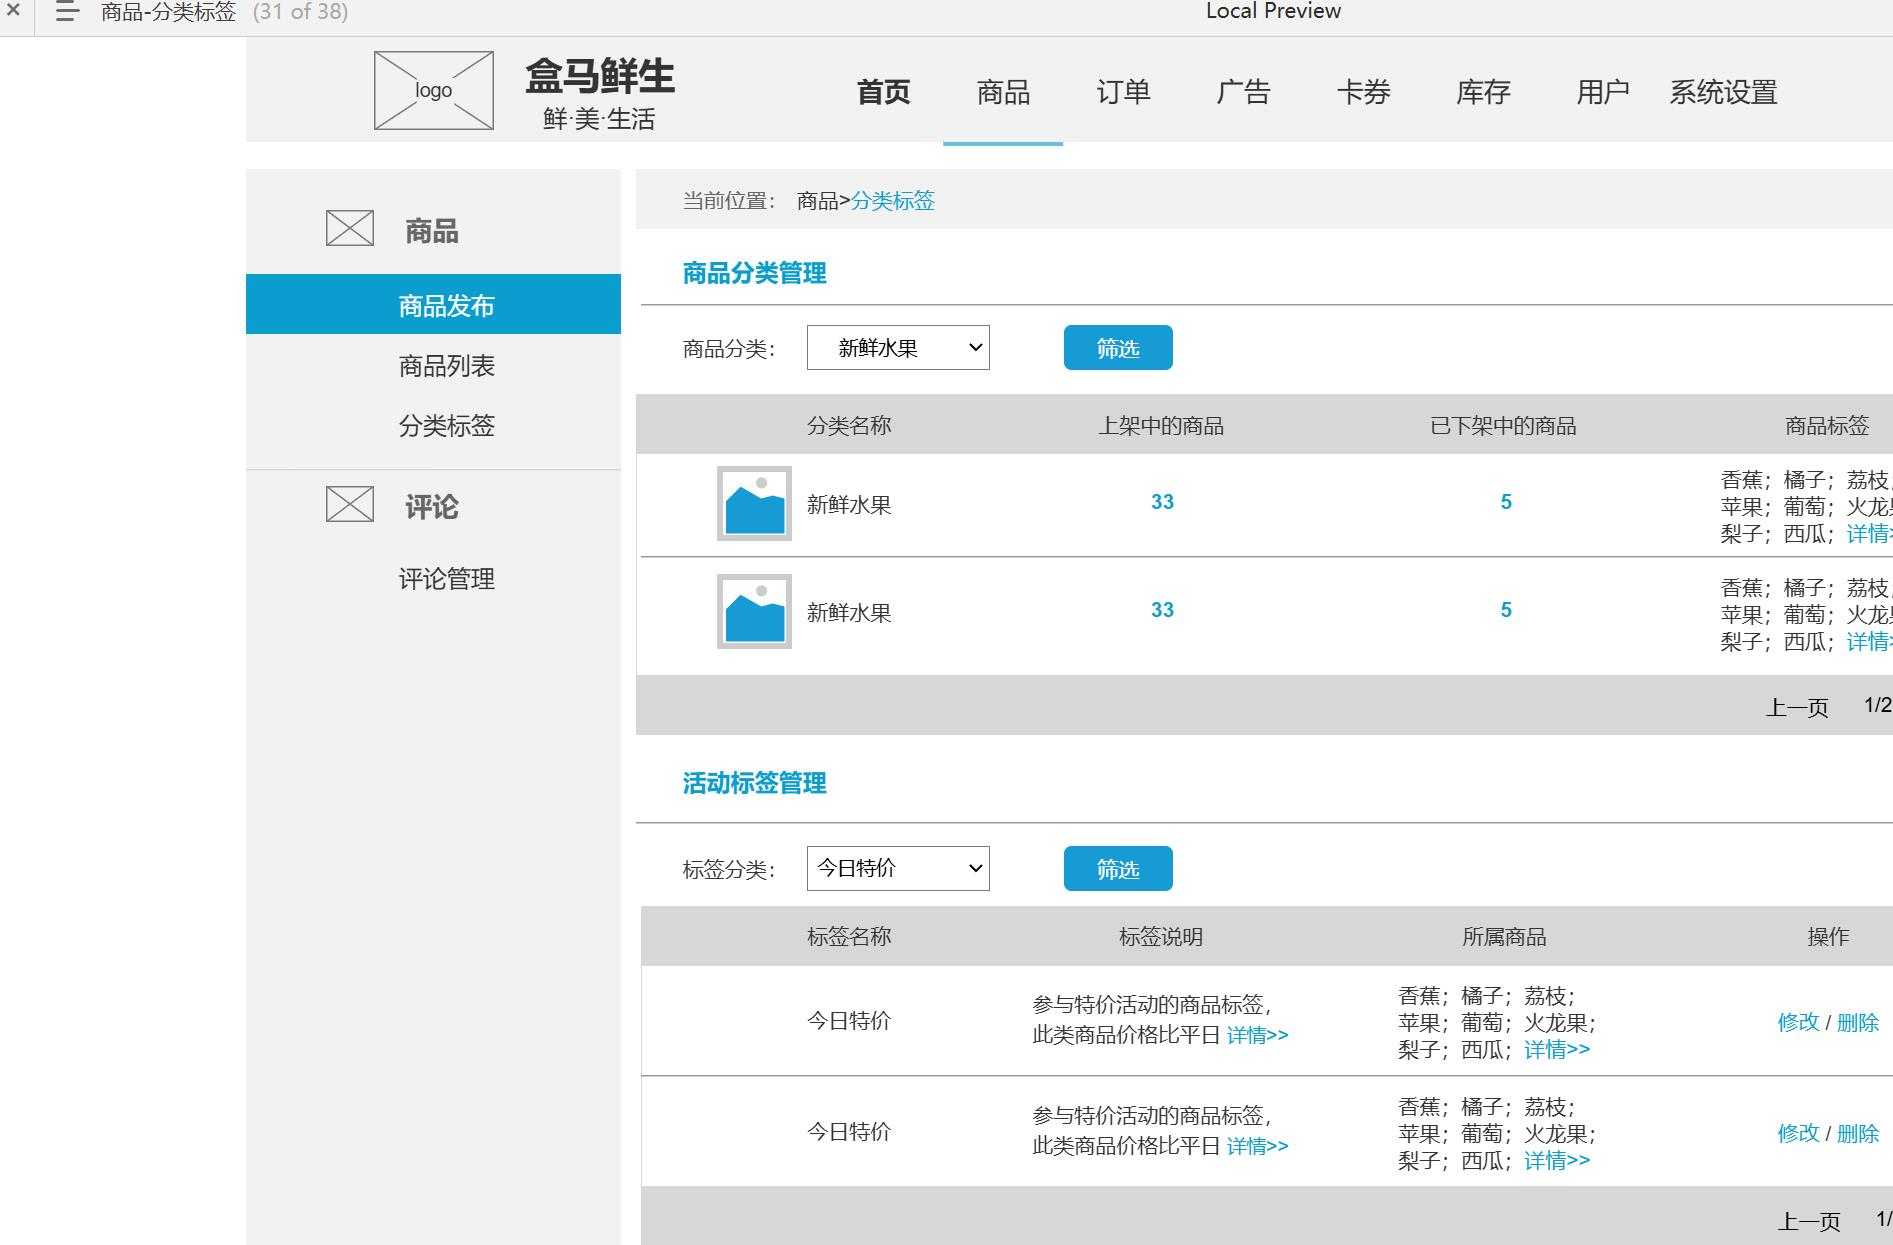Click 删除 link in second 今日特价 row
Image resolution: width=1893 pixels, height=1245 pixels.
point(1857,1133)
